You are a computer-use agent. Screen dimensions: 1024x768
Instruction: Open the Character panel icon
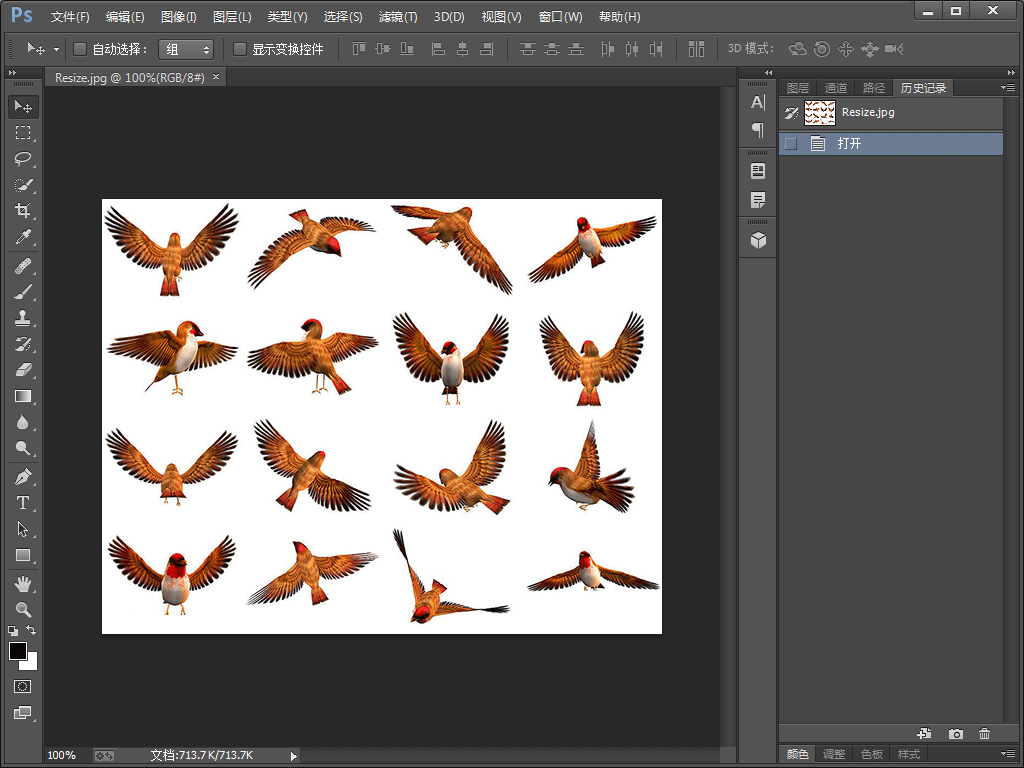pos(758,102)
